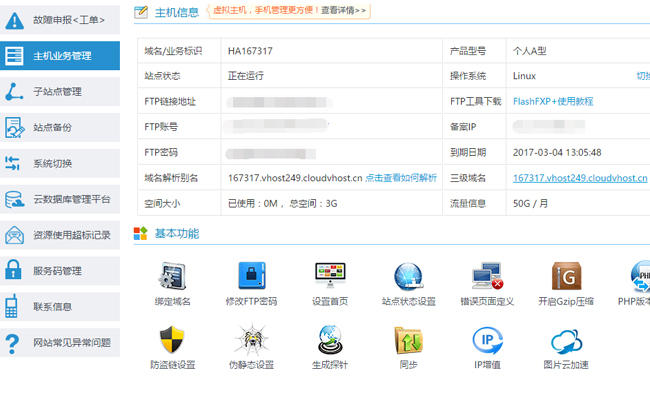This screenshot has height=400, width=650.
Task: Open the 绑定域名 domain binding icon
Action: click(172, 277)
